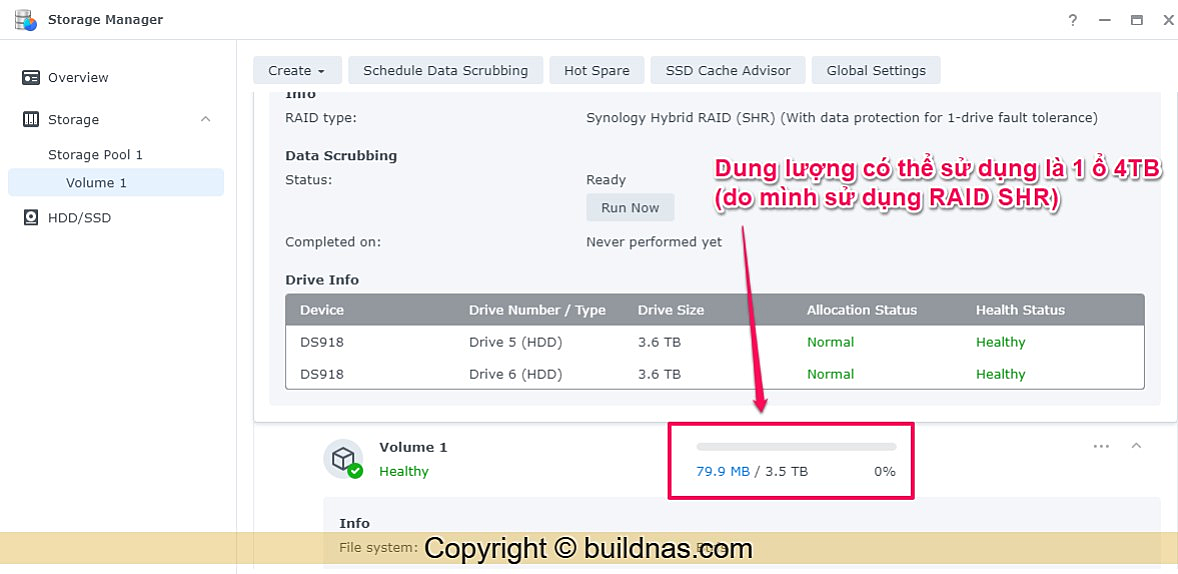Close the Storage Manager window

[x=1168, y=20]
